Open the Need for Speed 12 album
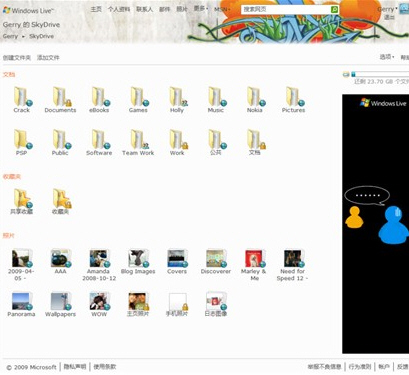This screenshot has height=375, width=409. point(293,265)
